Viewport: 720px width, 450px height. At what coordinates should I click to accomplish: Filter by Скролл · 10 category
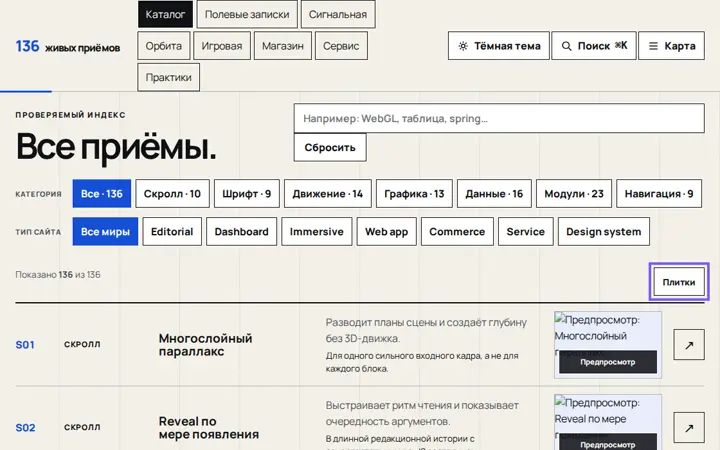172,193
